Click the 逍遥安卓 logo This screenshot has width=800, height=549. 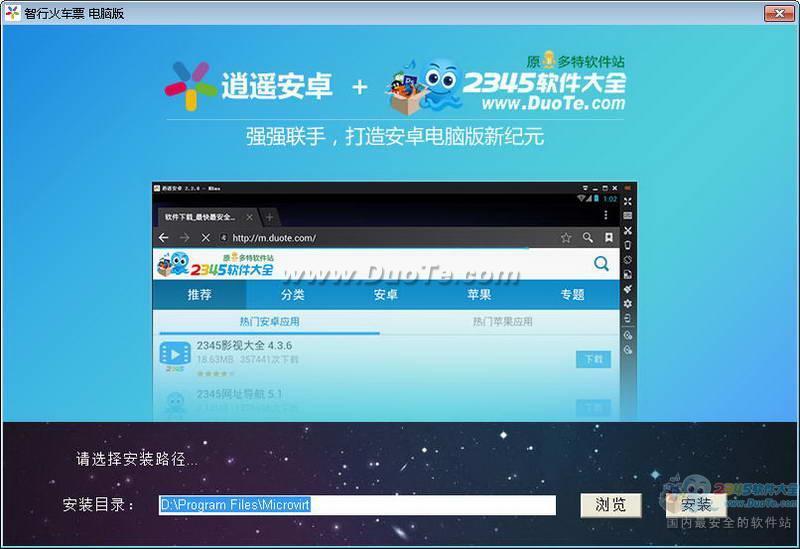click(x=249, y=87)
